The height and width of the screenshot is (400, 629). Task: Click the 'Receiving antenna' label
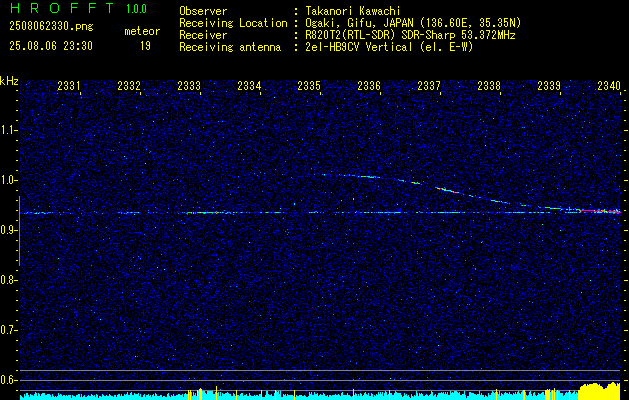230,47
